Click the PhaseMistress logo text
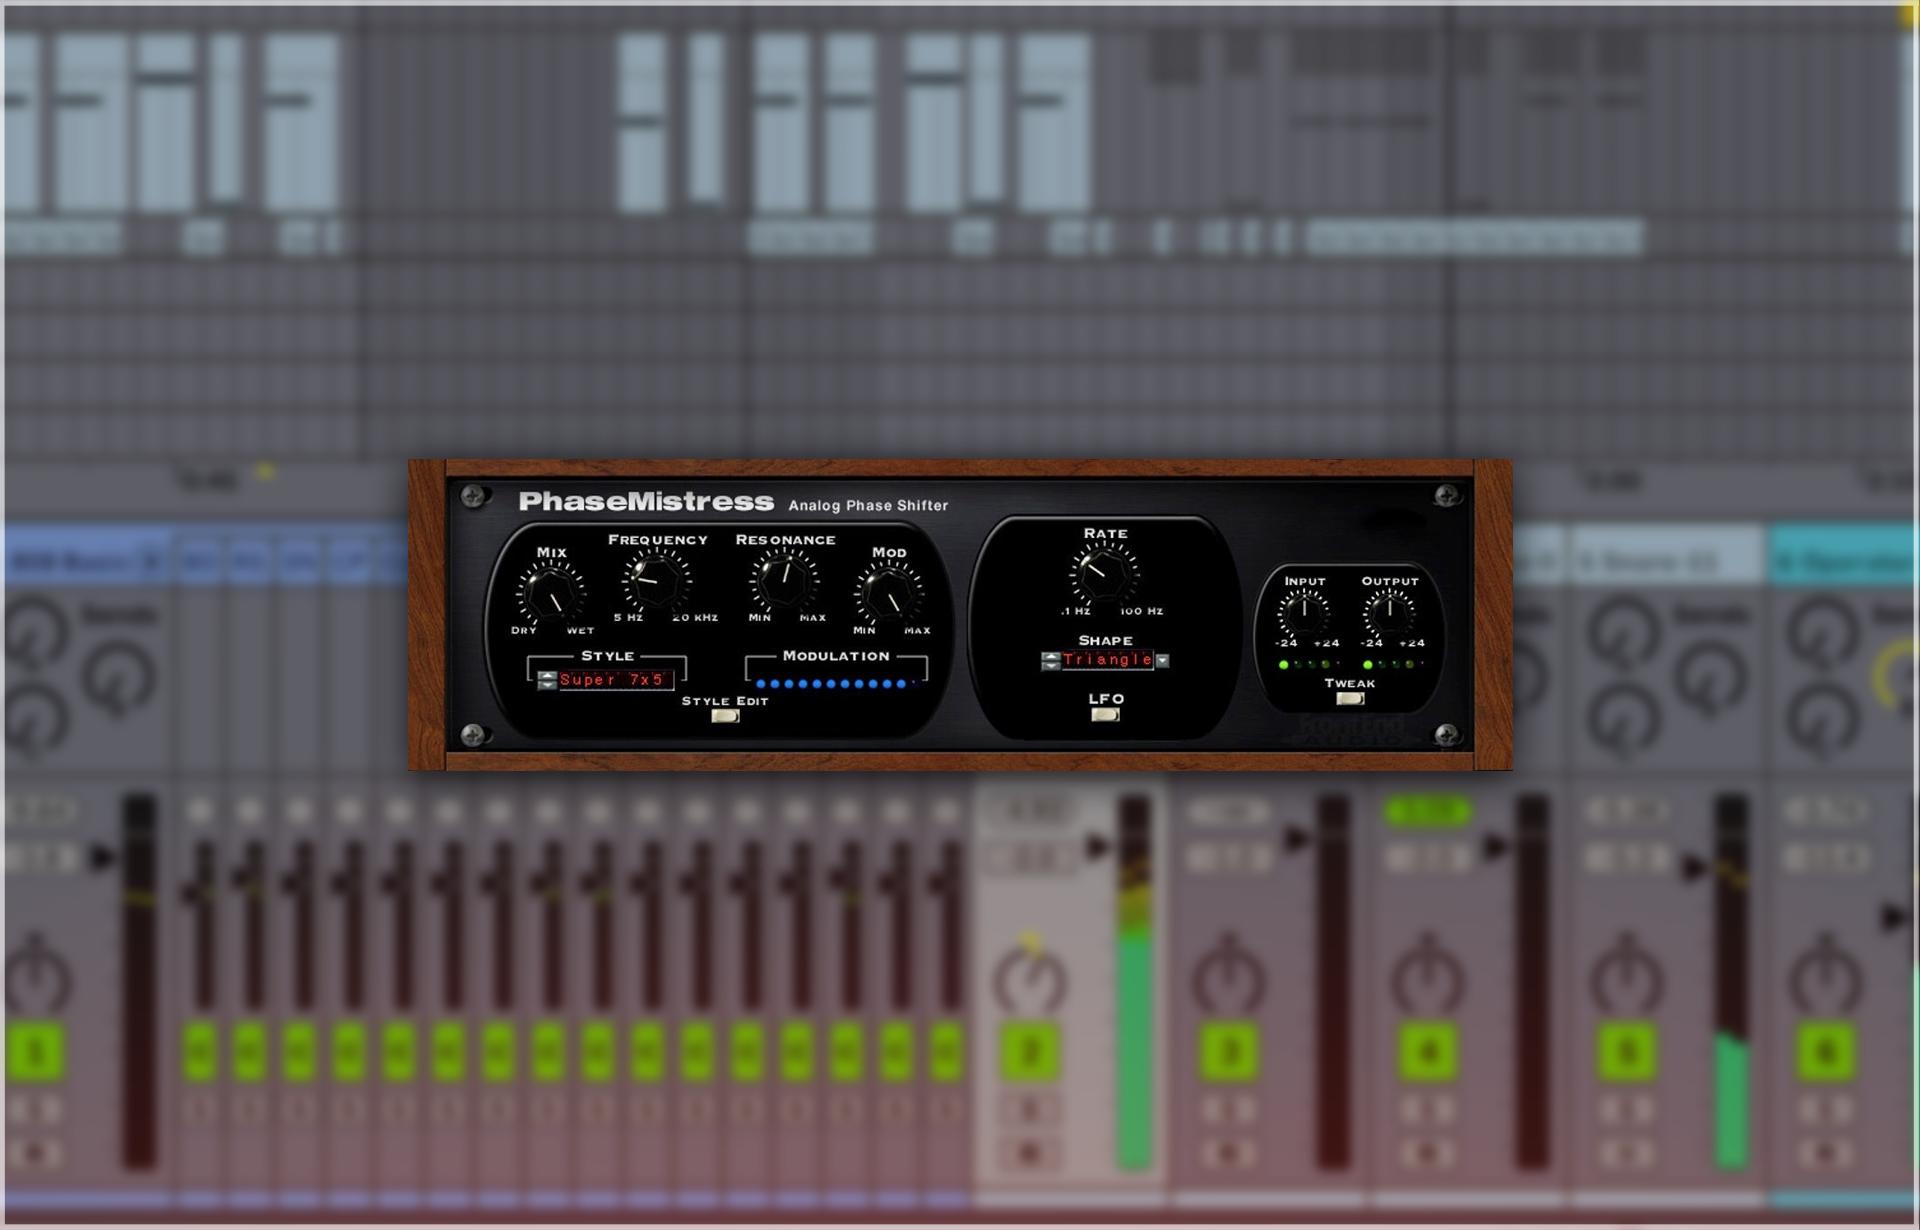 646,501
